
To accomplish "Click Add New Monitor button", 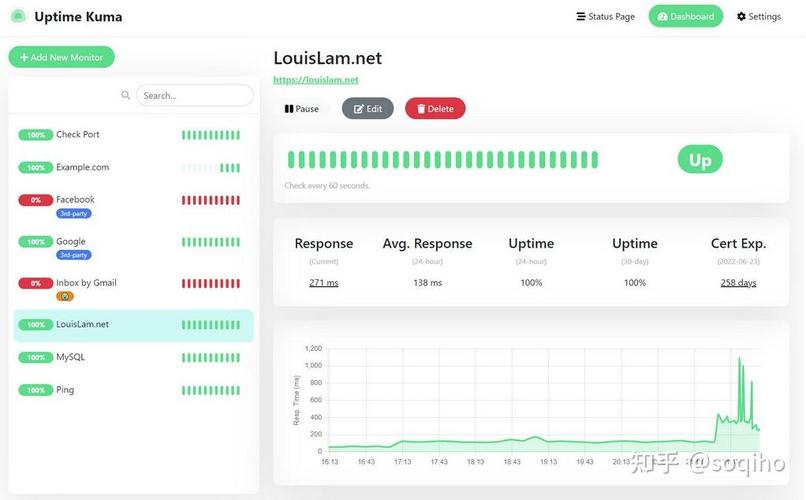I will pyautogui.click(x=61, y=57).
